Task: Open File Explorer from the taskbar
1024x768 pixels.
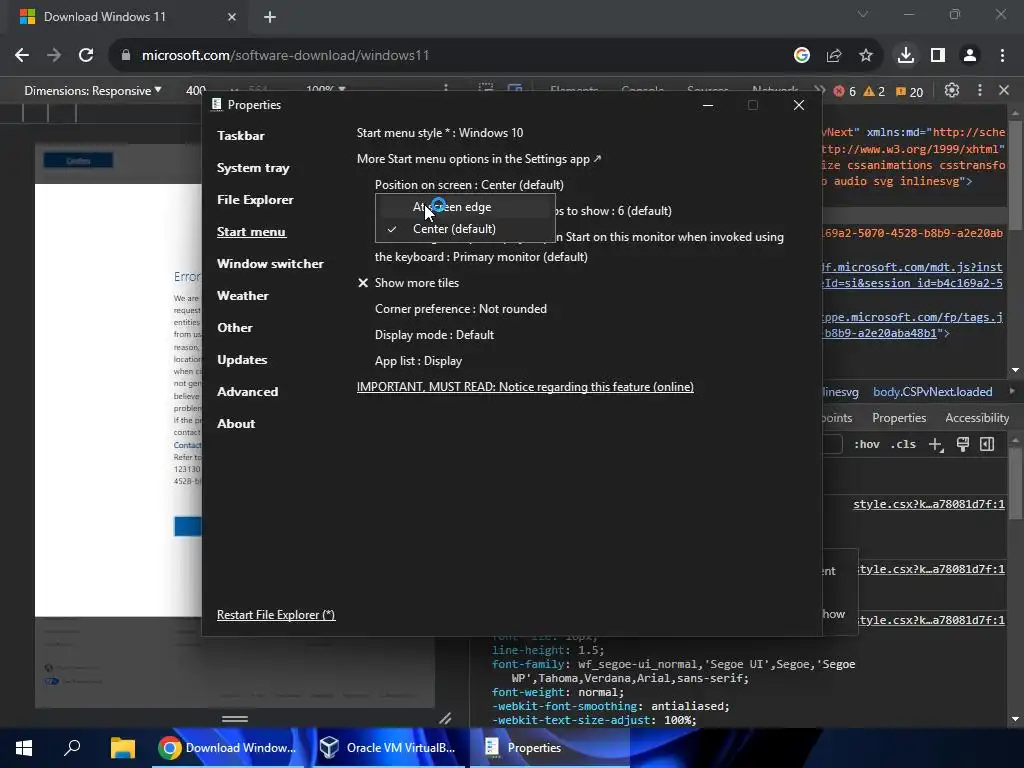Action: (x=122, y=748)
